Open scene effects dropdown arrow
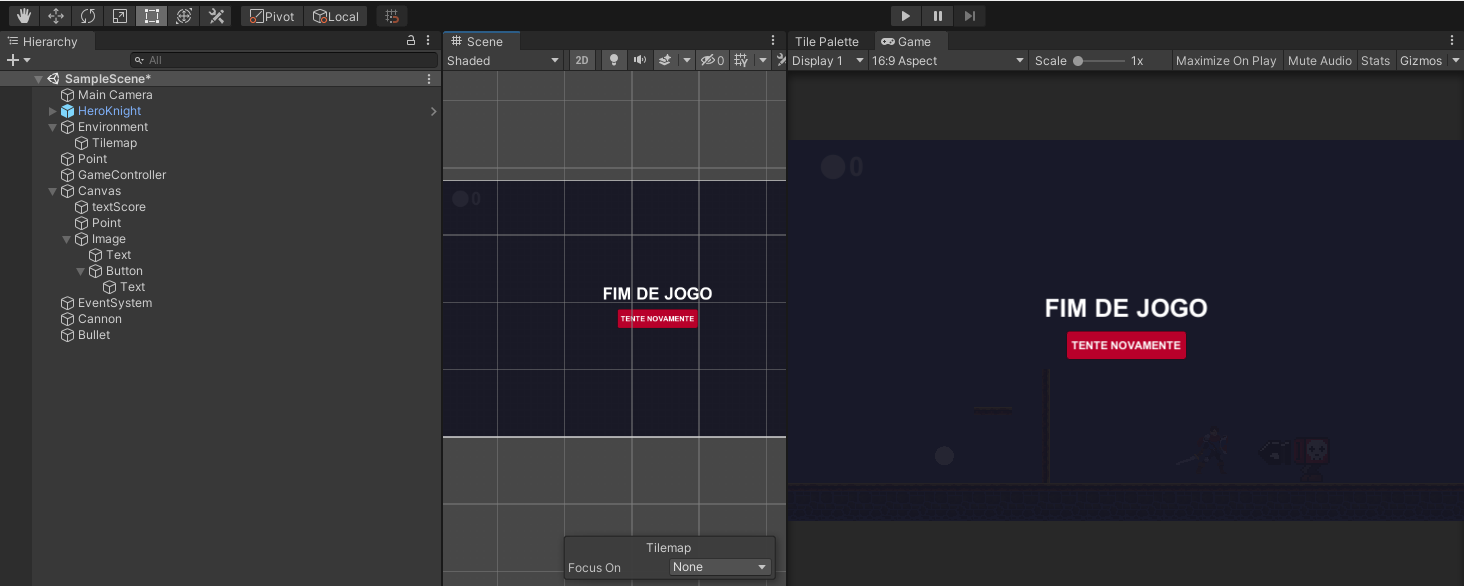The width and height of the screenshot is (1464, 586). pyautogui.click(x=686, y=60)
